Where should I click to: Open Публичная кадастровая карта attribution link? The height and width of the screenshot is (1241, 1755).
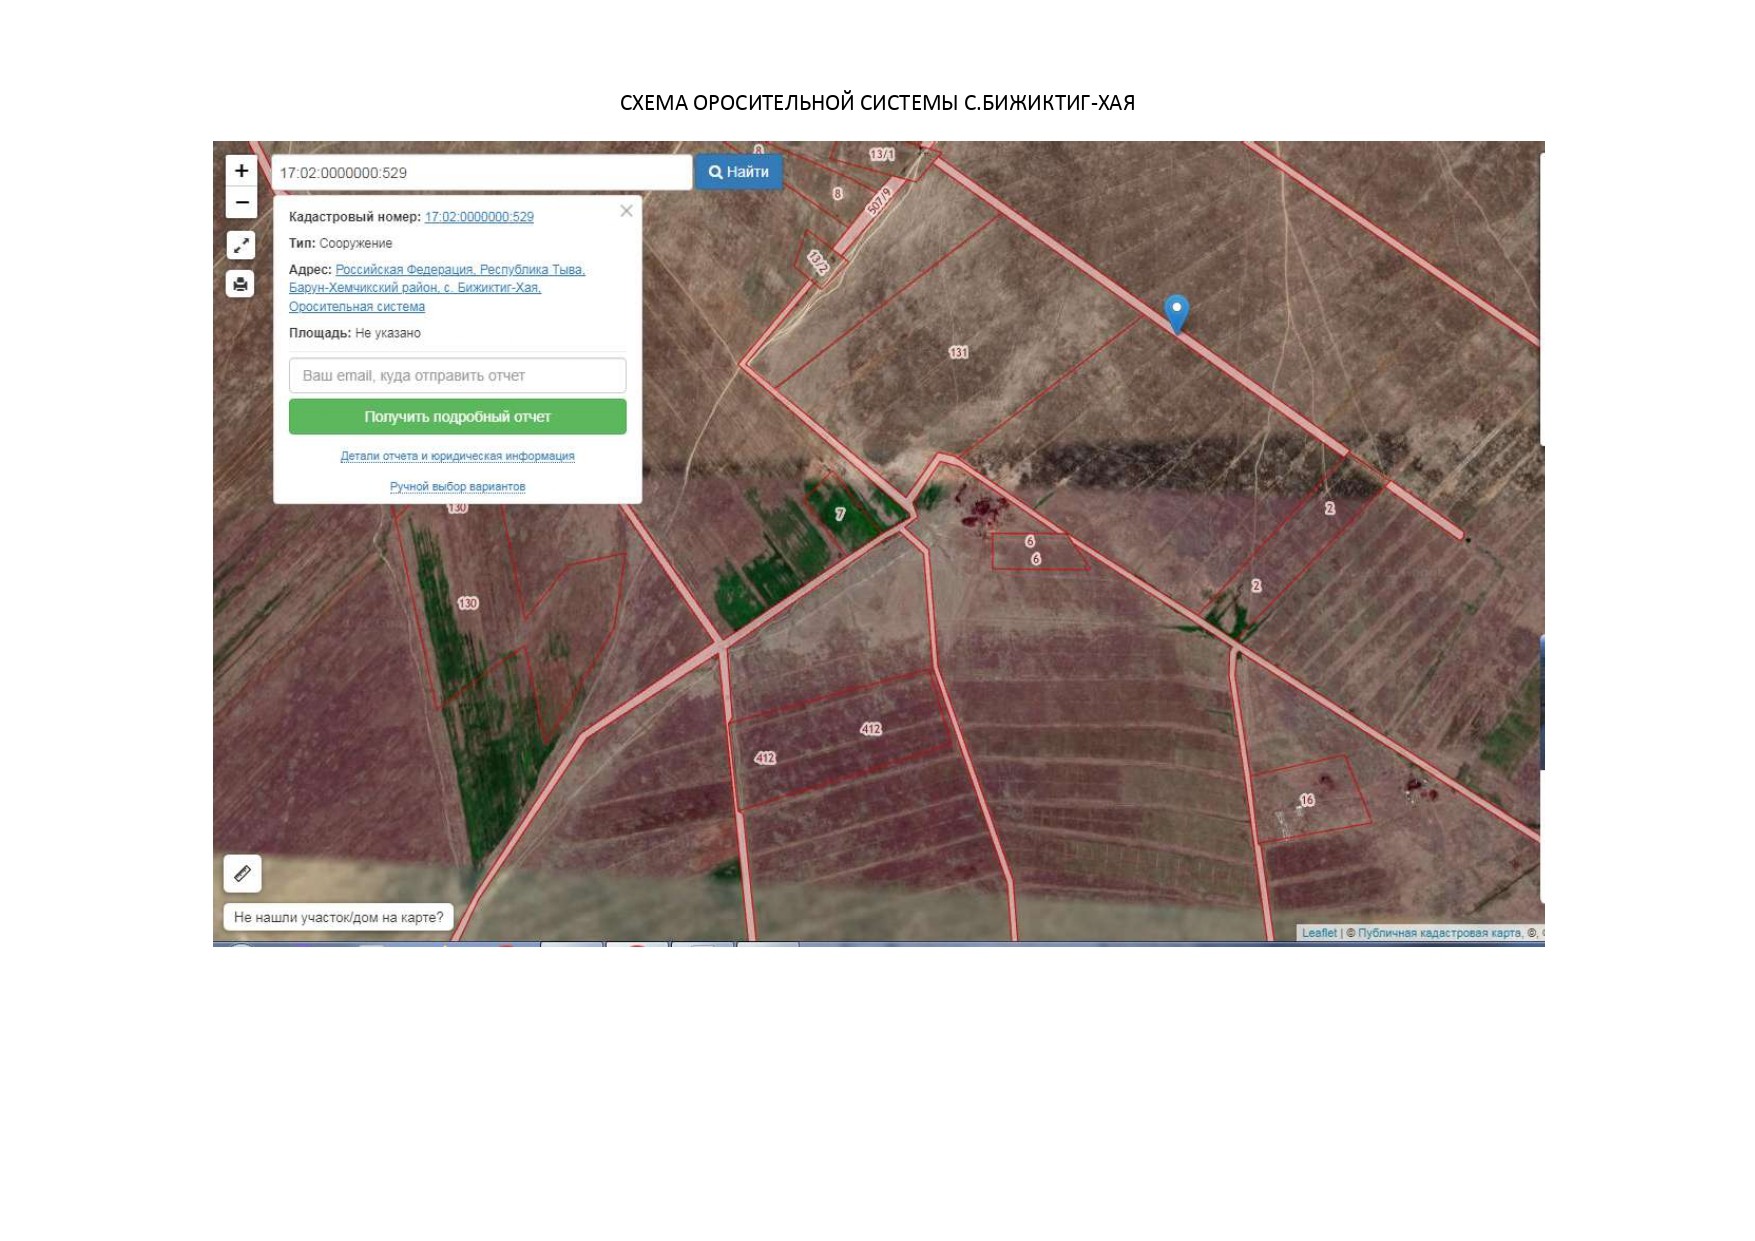click(1439, 933)
